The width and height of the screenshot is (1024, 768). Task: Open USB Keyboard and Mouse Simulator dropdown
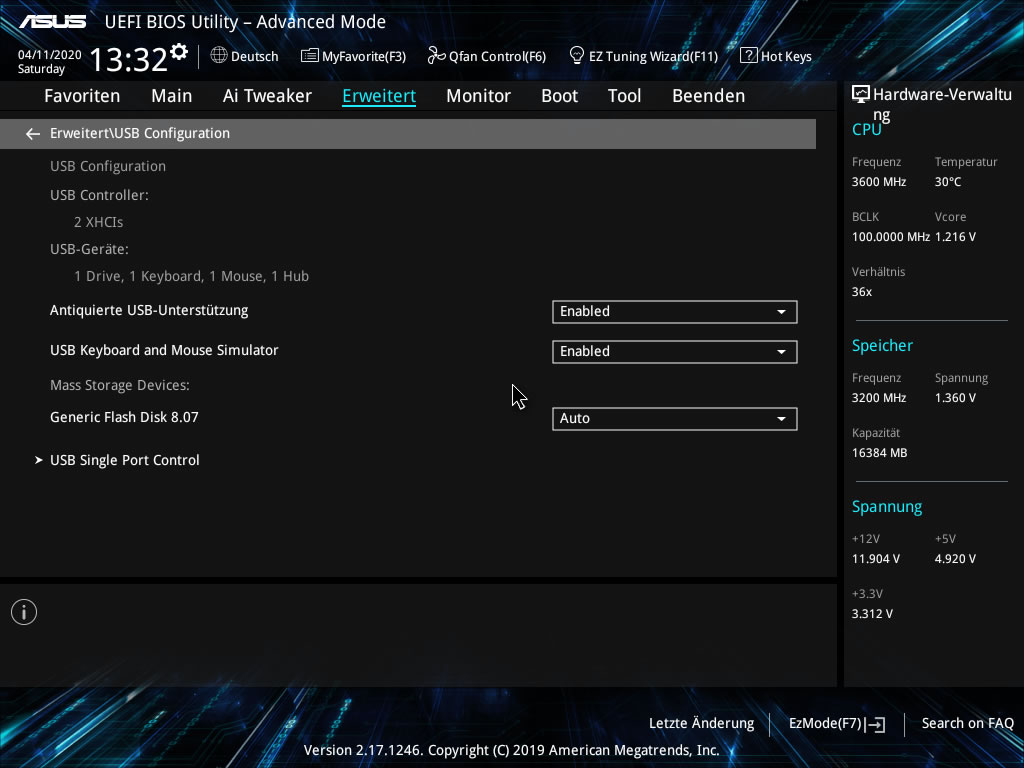click(675, 351)
